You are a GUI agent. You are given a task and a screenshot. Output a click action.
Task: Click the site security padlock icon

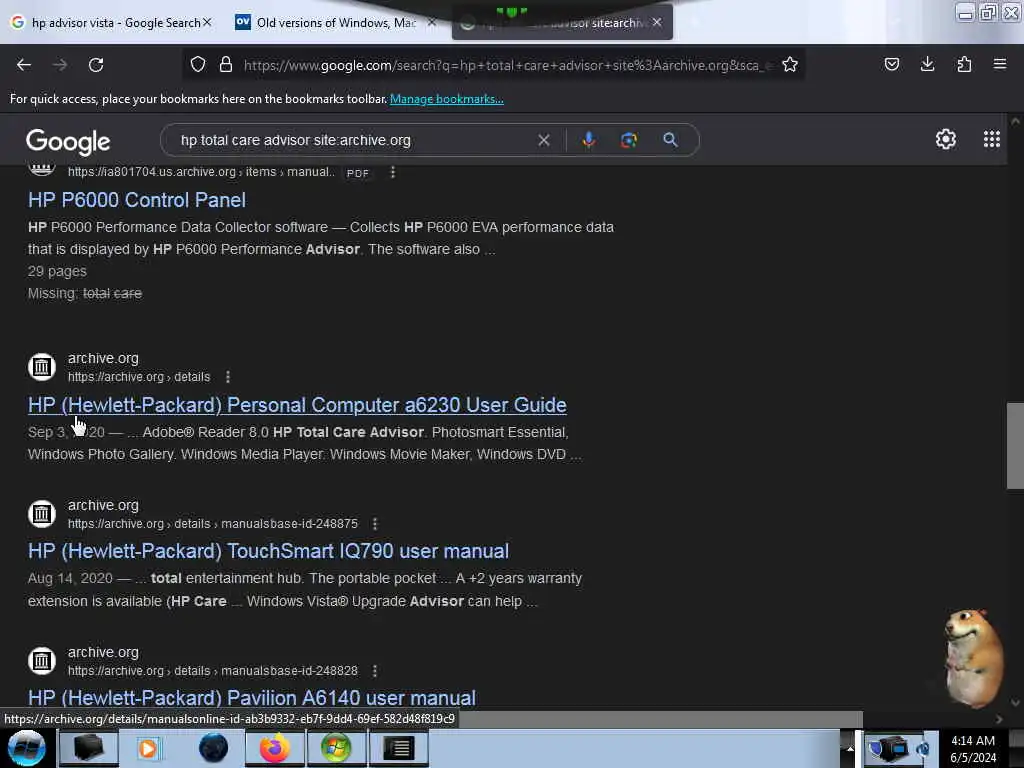[x=226, y=65]
